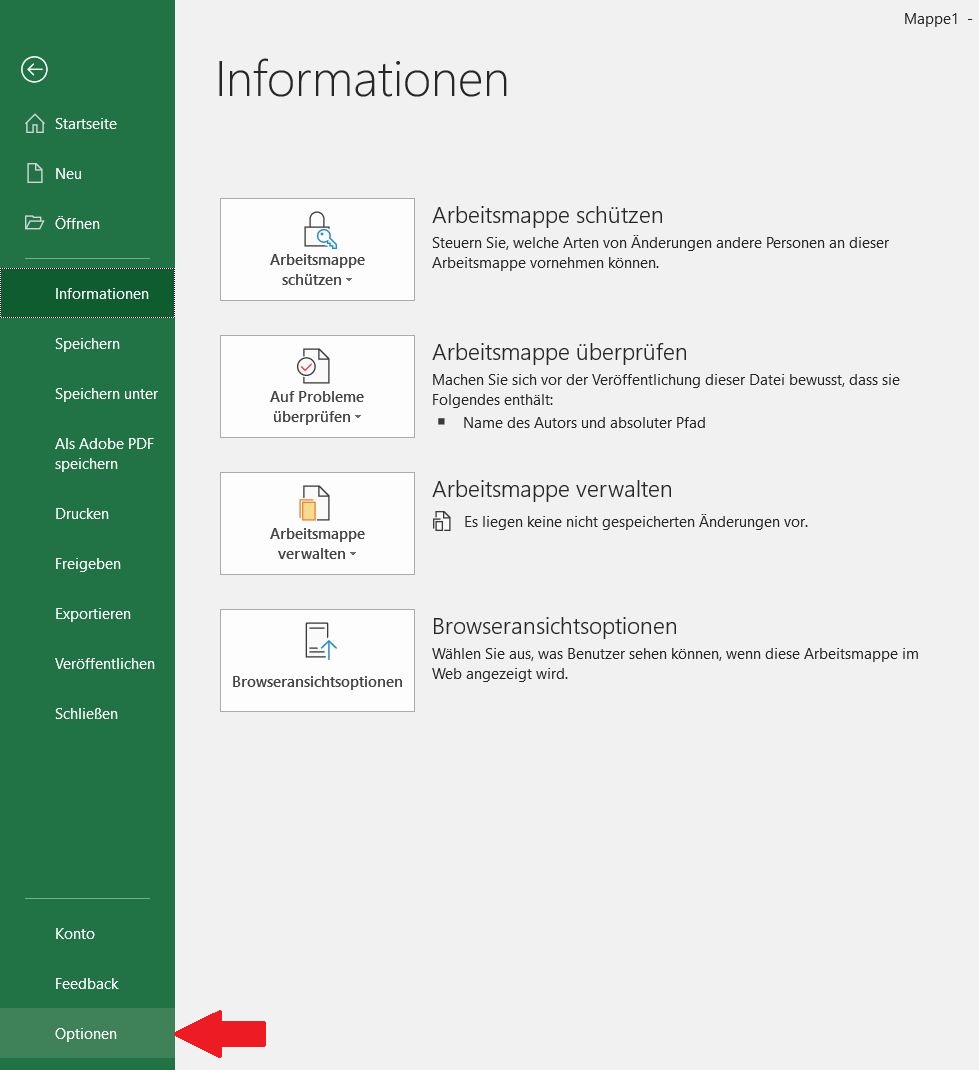Open the Drucken page
This screenshot has height=1070, width=979.
82,514
